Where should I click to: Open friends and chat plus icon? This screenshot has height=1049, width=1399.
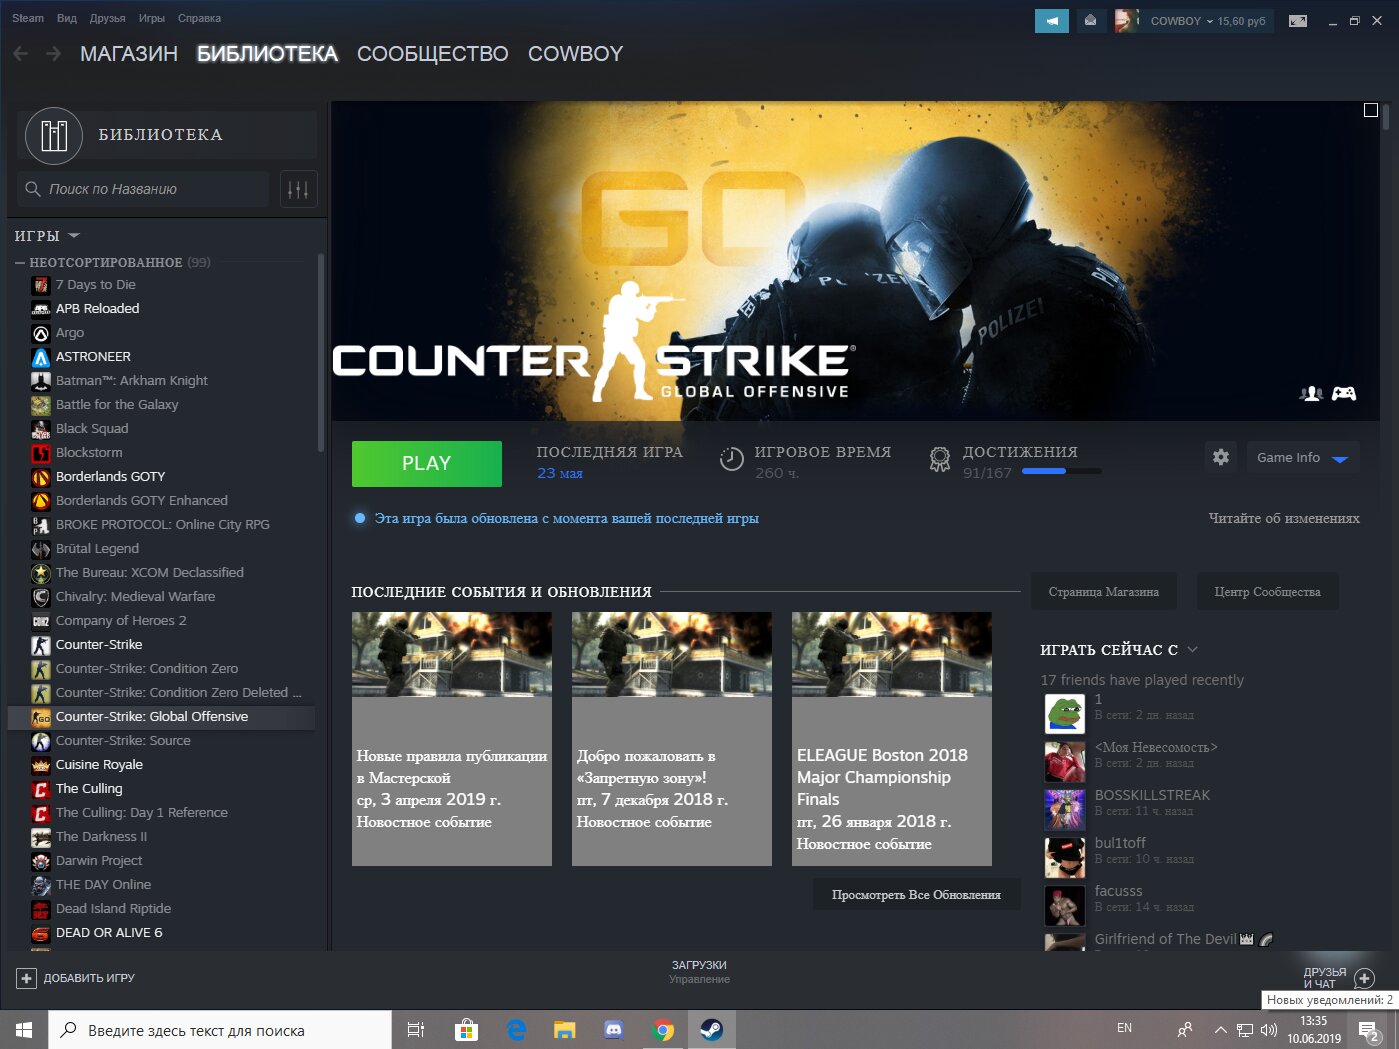(x=1364, y=978)
